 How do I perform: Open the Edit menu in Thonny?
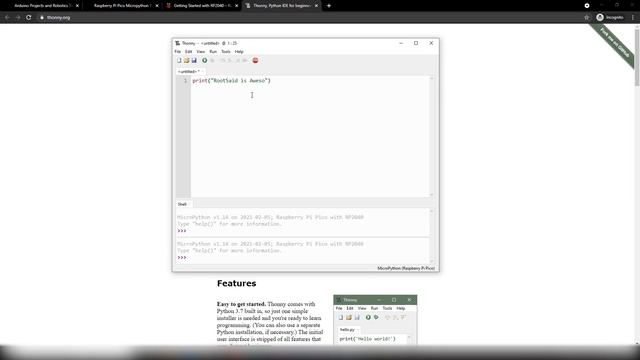click(x=188, y=52)
